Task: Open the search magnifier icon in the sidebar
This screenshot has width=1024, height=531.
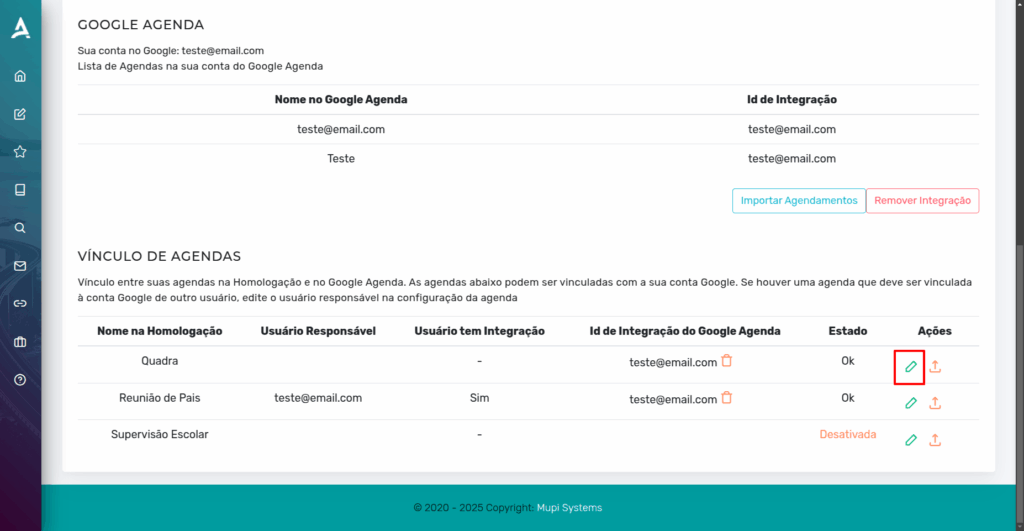Action: click(20, 228)
